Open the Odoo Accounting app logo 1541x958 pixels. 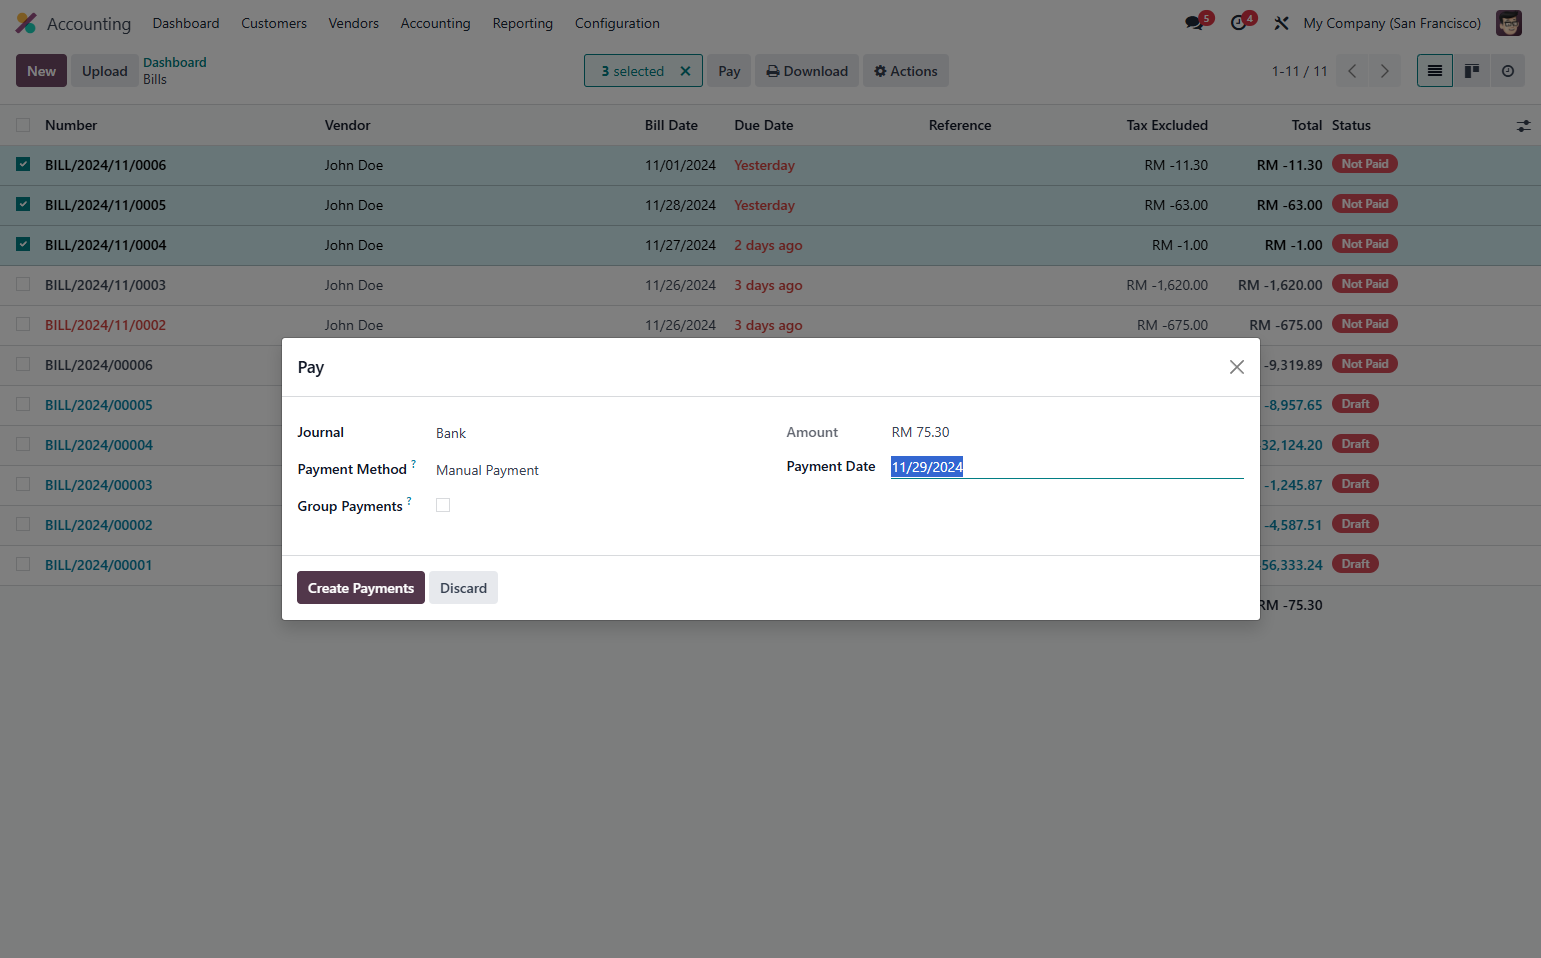point(26,23)
